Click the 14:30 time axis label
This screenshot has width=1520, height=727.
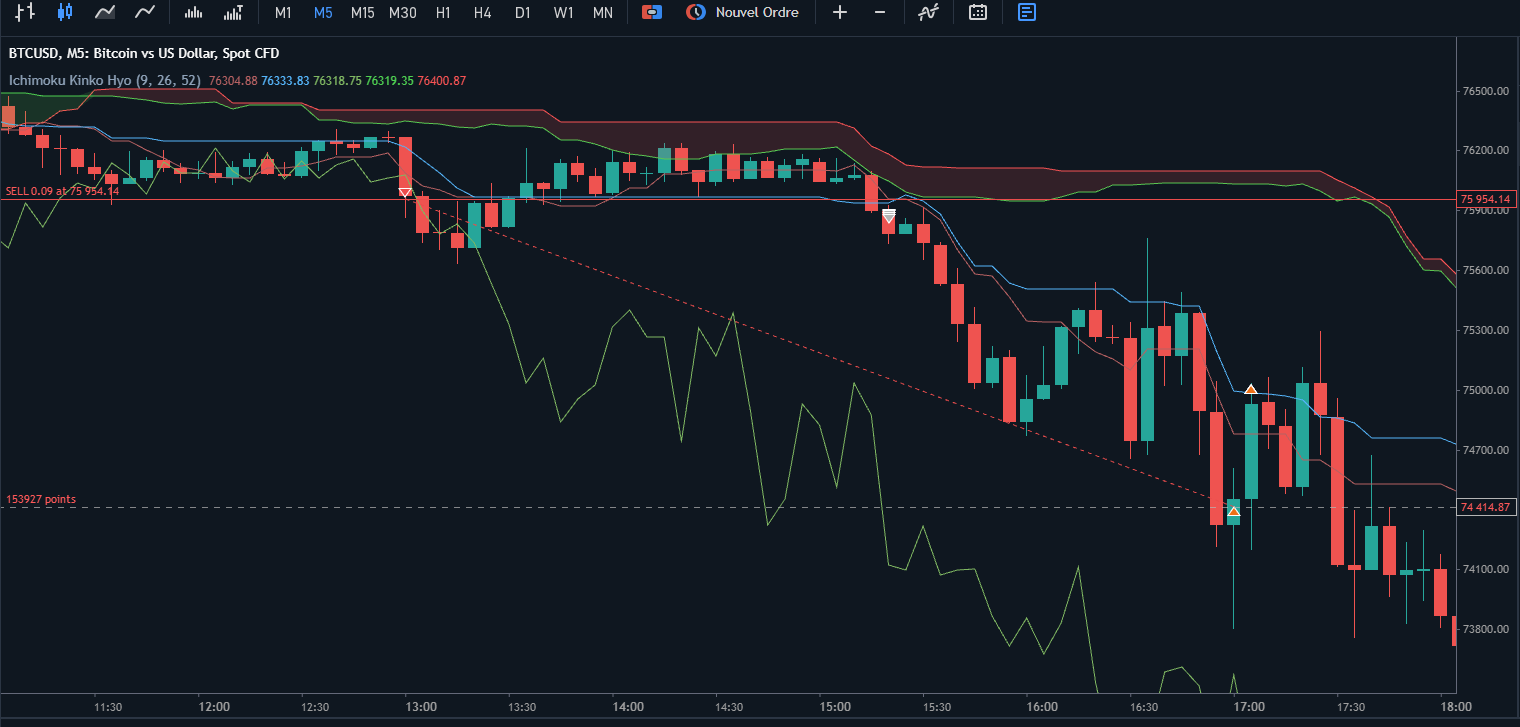tap(729, 707)
